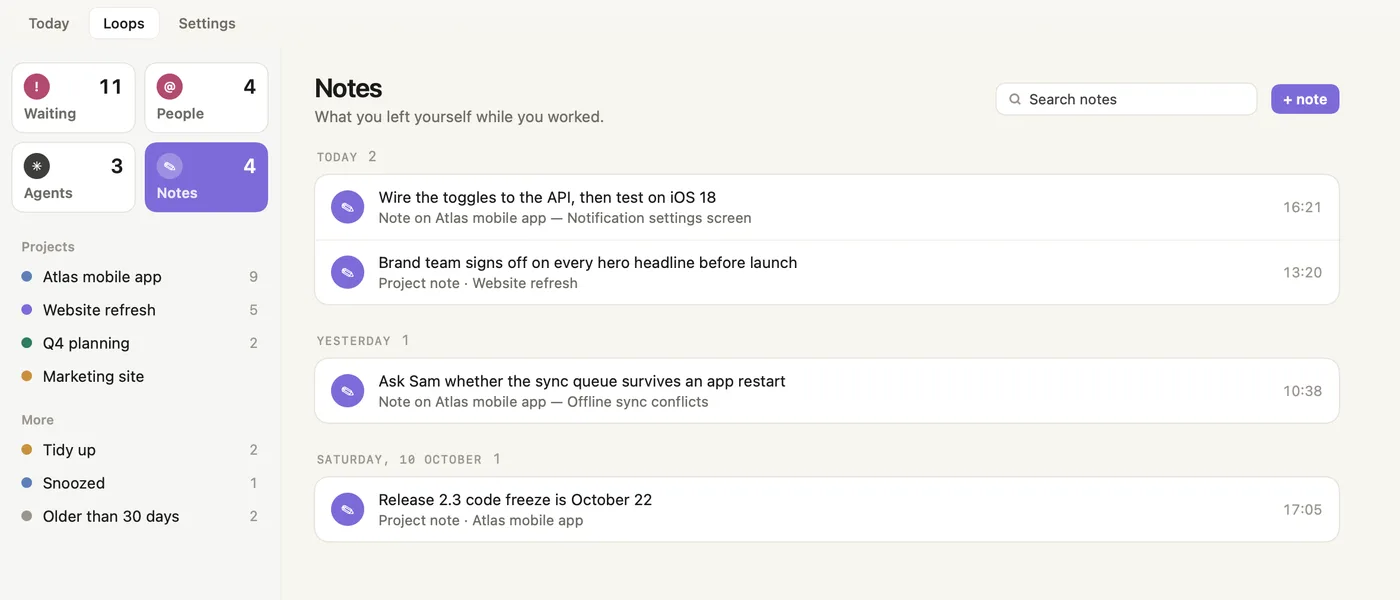
Task: Click pencil icon beside 'Brand team signs off' note
Action: point(348,272)
